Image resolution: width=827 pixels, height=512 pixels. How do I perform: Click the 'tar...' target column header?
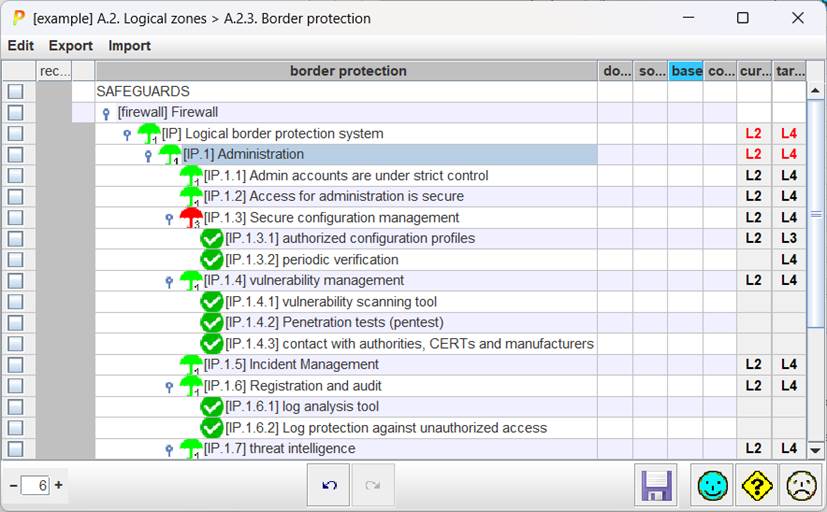[x=790, y=71]
